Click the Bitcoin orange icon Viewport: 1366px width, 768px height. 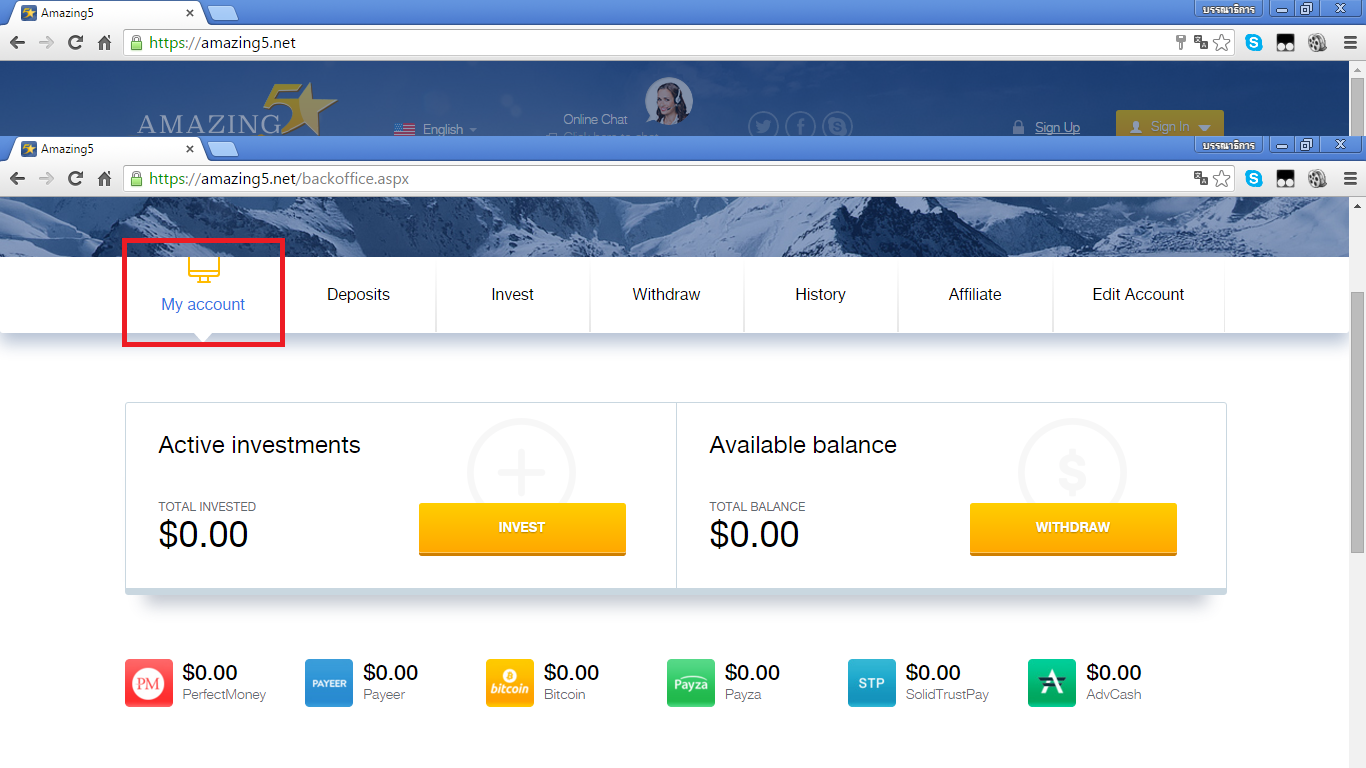510,683
